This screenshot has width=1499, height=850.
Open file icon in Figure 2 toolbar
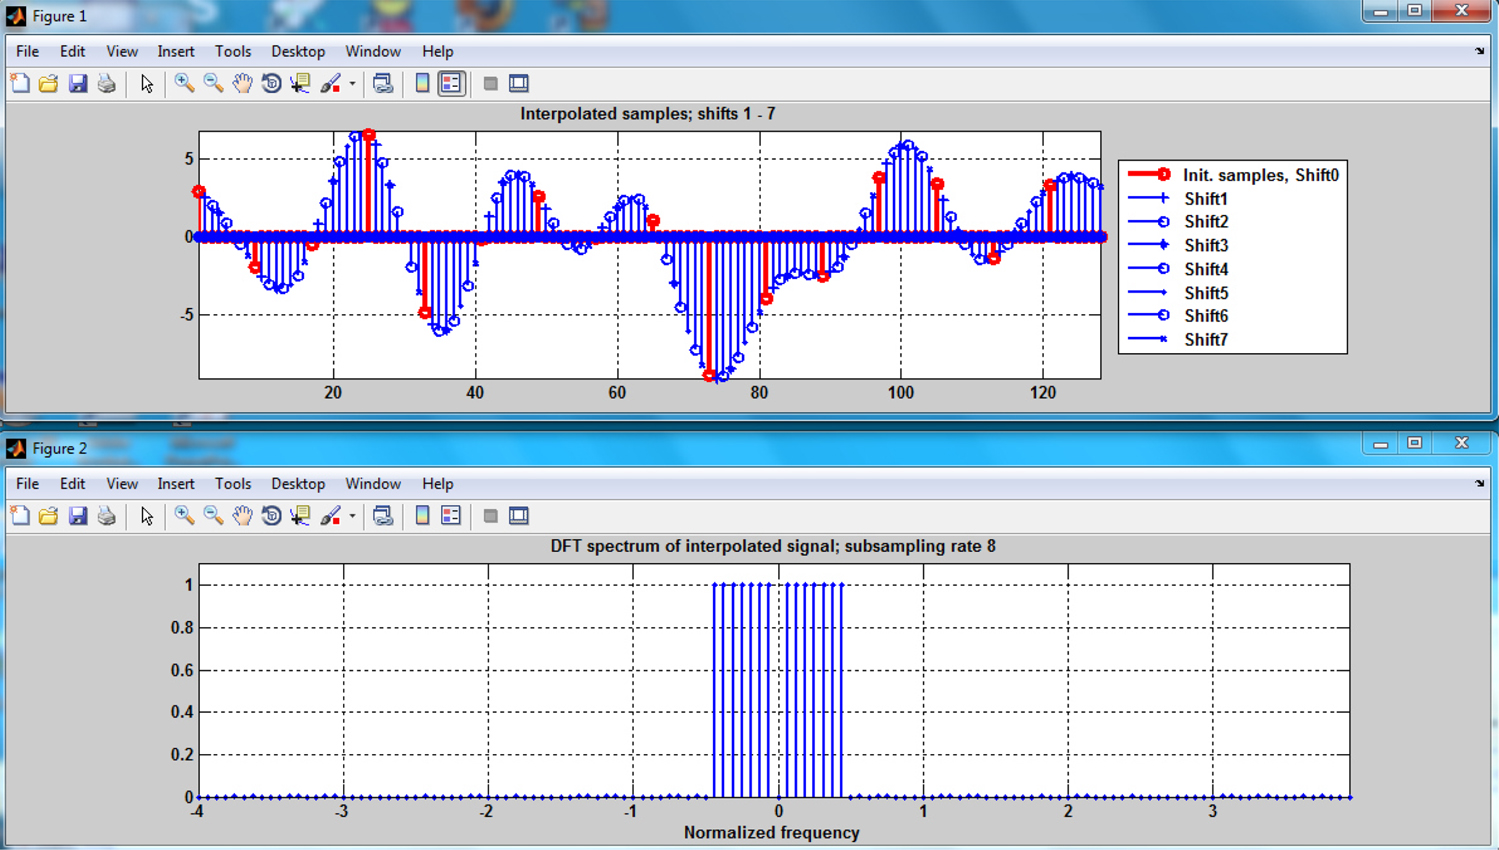(x=48, y=516)
